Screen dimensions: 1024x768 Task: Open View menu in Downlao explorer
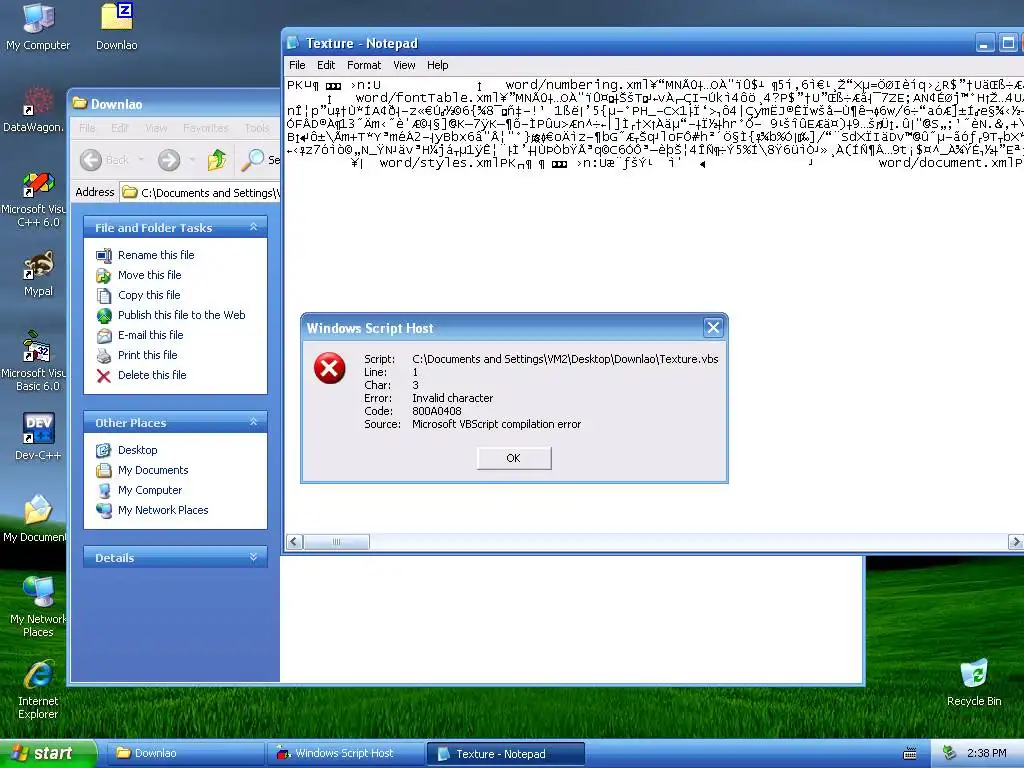[156, 128]
